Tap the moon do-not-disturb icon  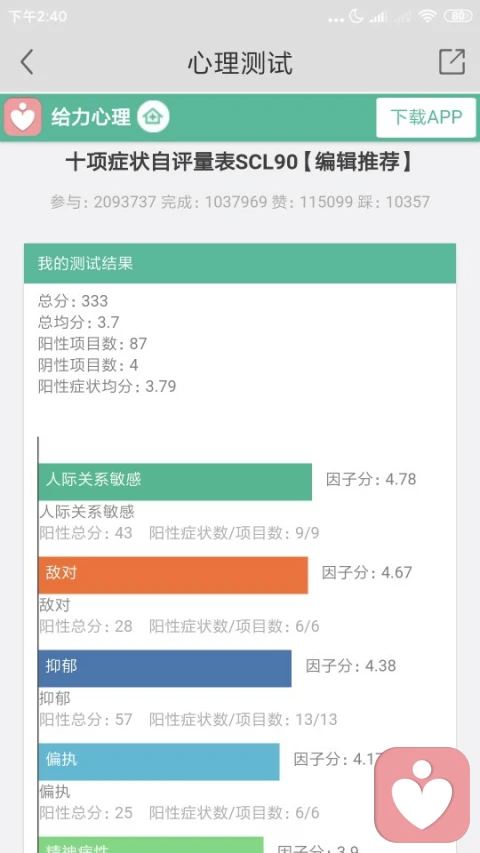coord(356,16)
